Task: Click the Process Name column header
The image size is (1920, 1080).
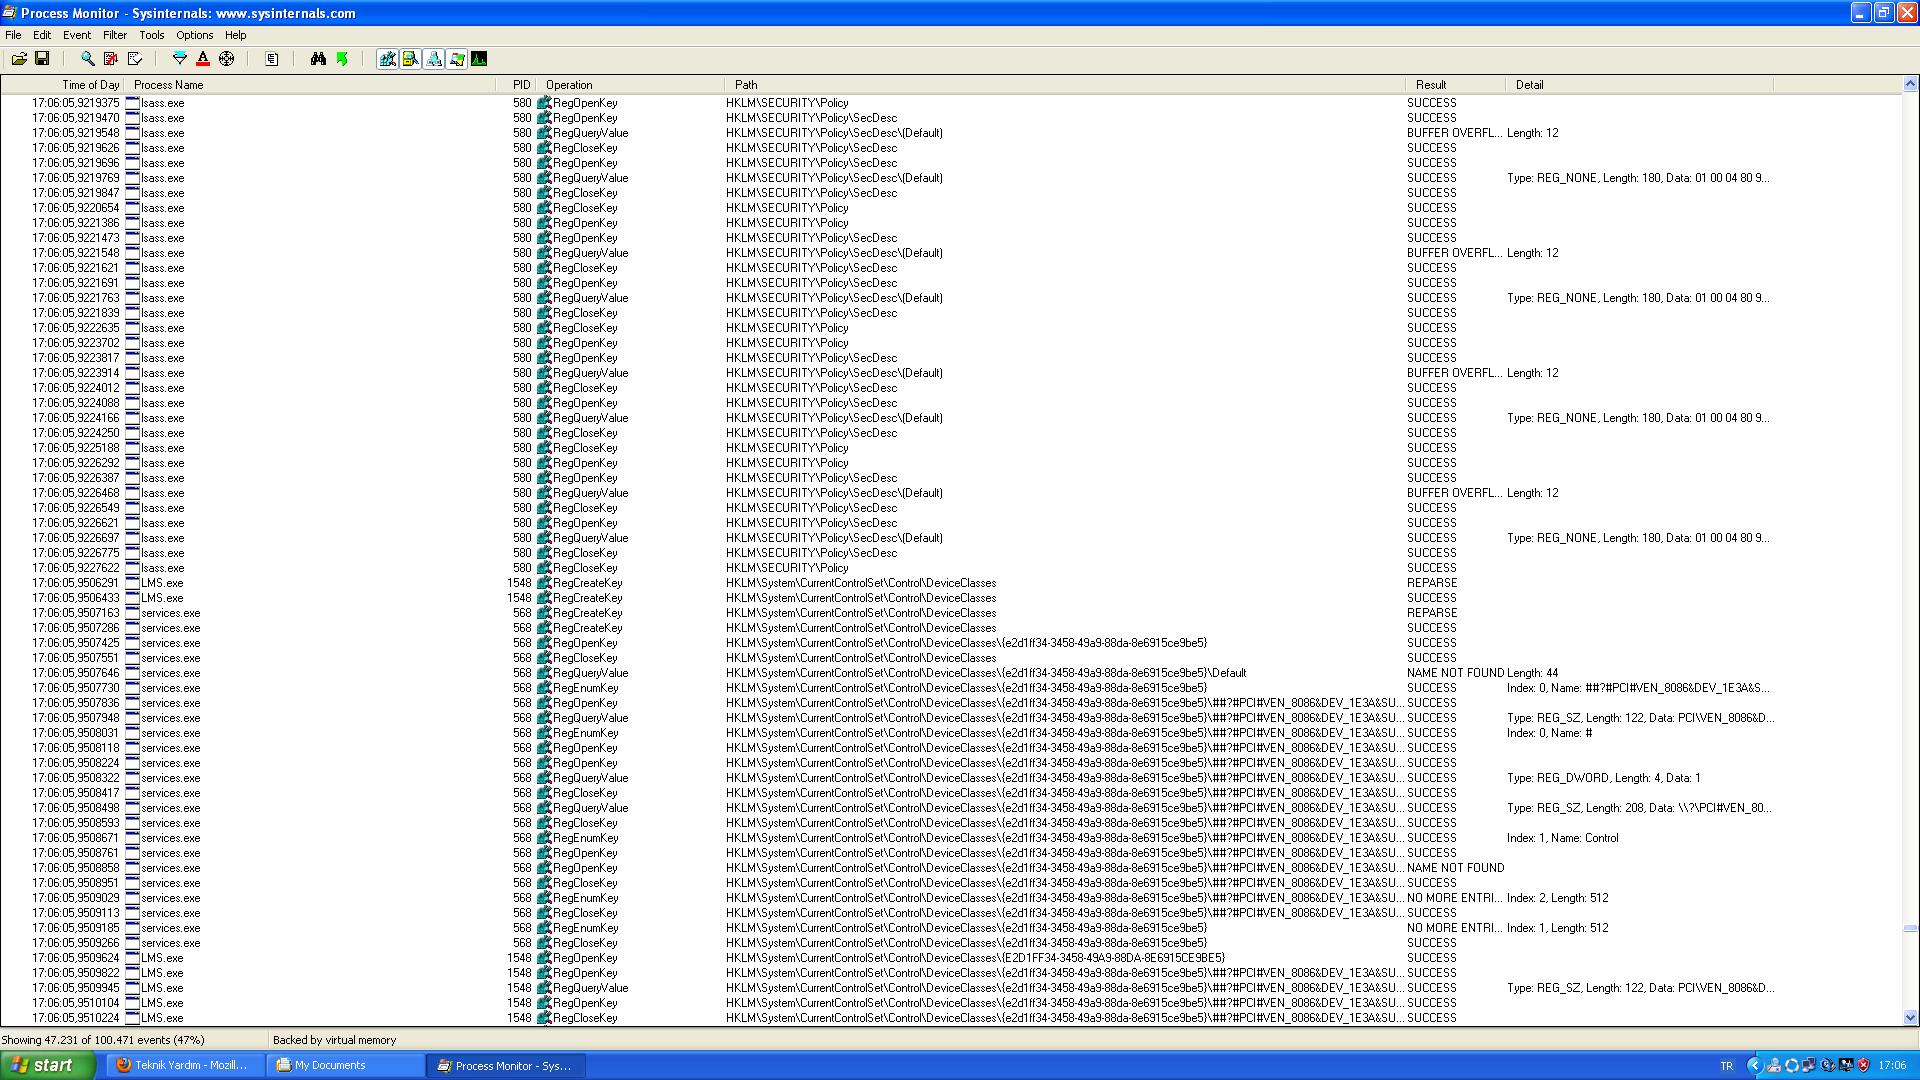Action: [312, 85]
